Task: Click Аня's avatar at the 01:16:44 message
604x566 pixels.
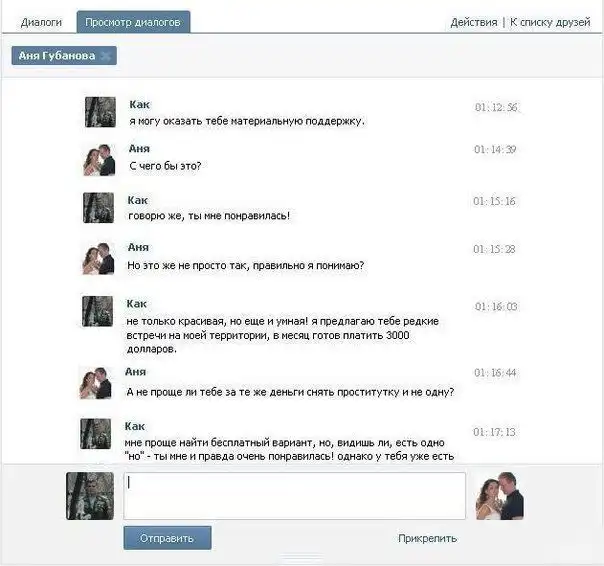Action: [96, 382]
